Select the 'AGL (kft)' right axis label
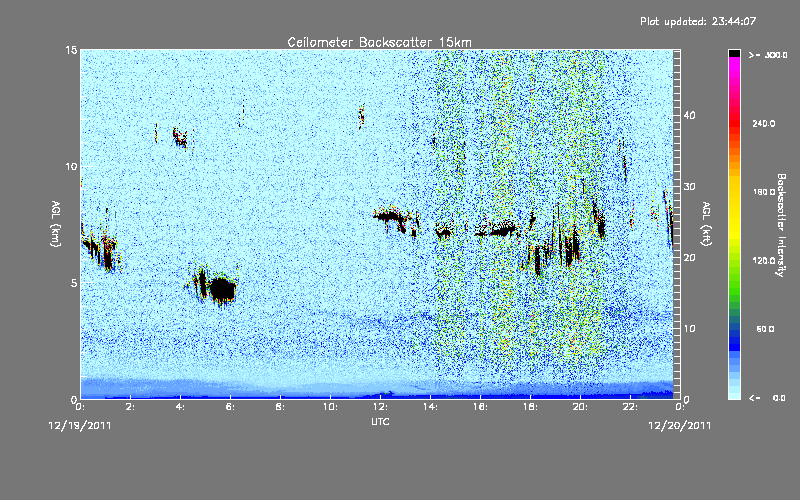Viewport: 800px width, 500px height. pyautogui.click(x=707, y=224)
